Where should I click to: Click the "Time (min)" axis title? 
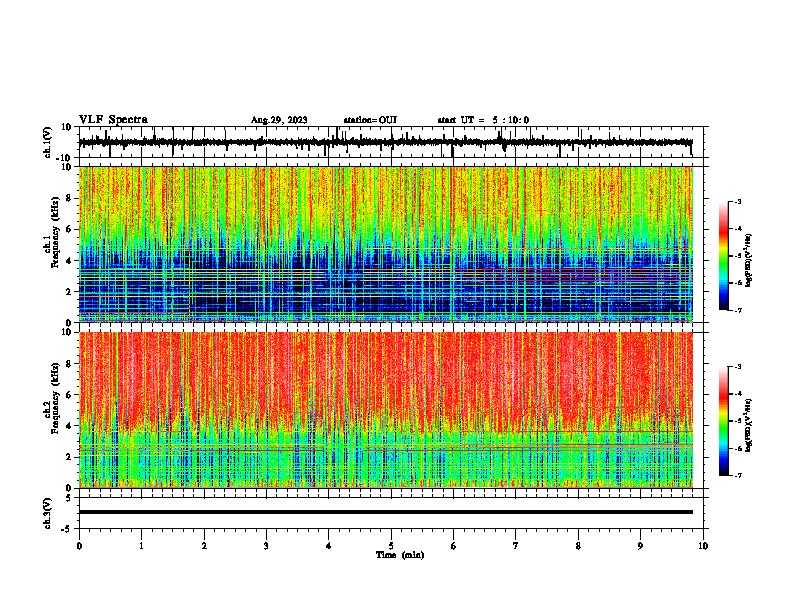(400, 555)
